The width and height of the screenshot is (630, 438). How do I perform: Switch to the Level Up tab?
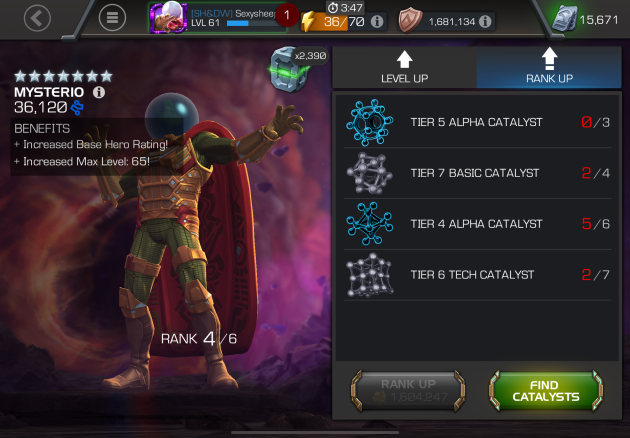(404, 68)
